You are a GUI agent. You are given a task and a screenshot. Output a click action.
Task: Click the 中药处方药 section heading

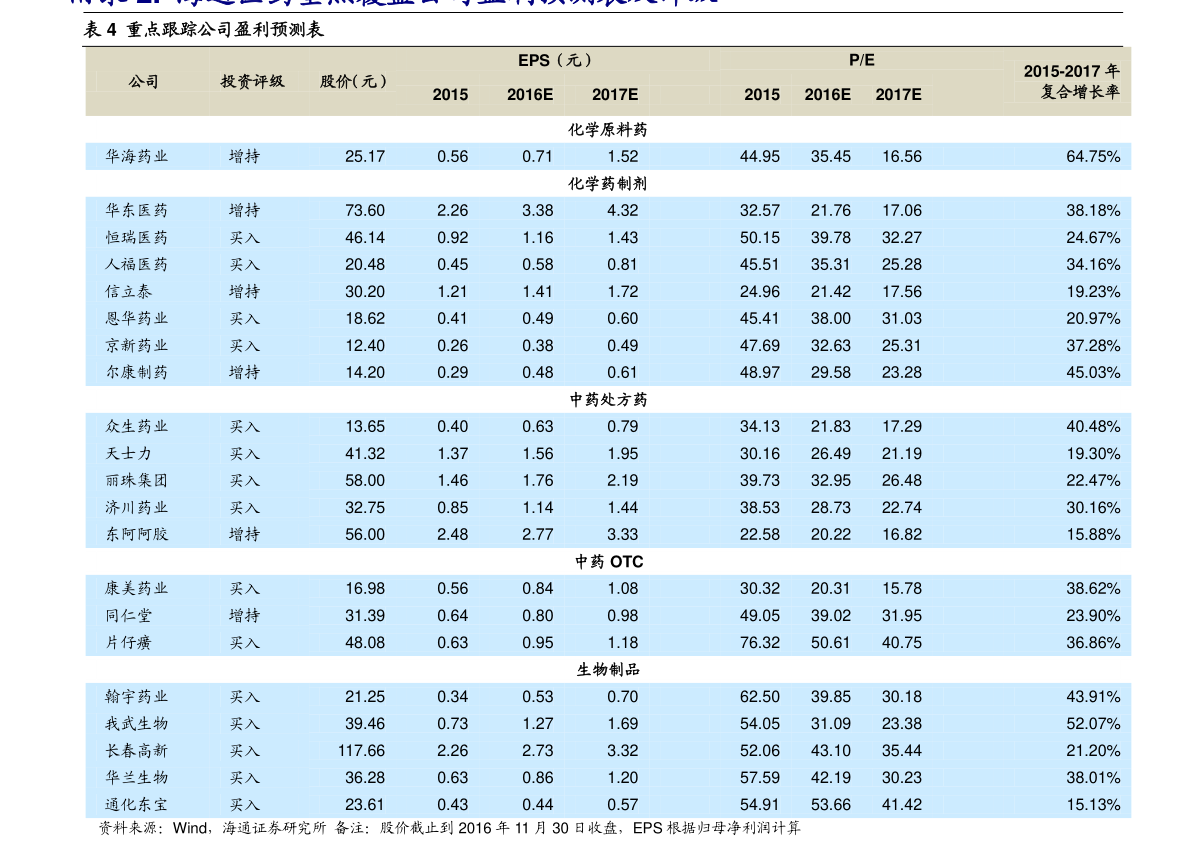pos(608,400)
